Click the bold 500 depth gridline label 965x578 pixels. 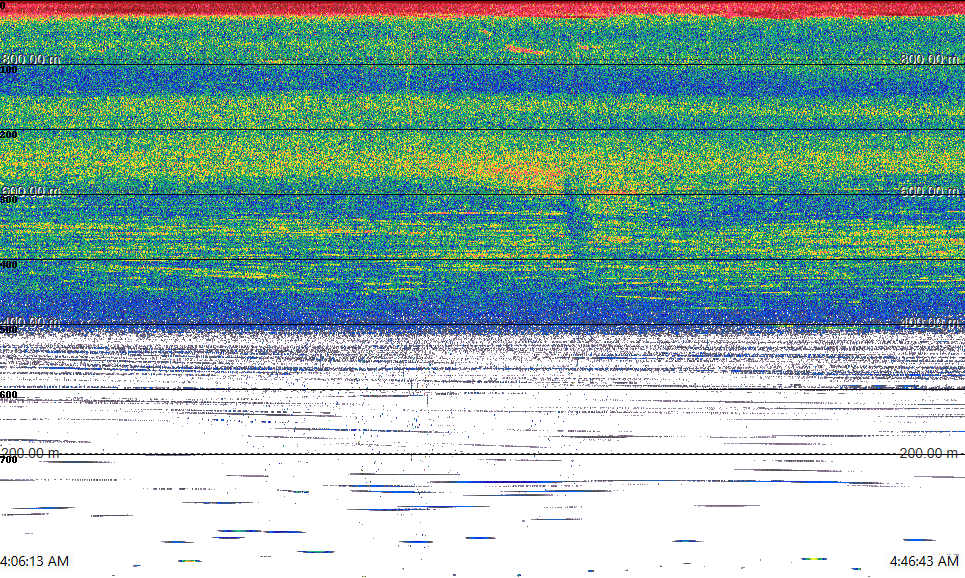click(9, 330)
